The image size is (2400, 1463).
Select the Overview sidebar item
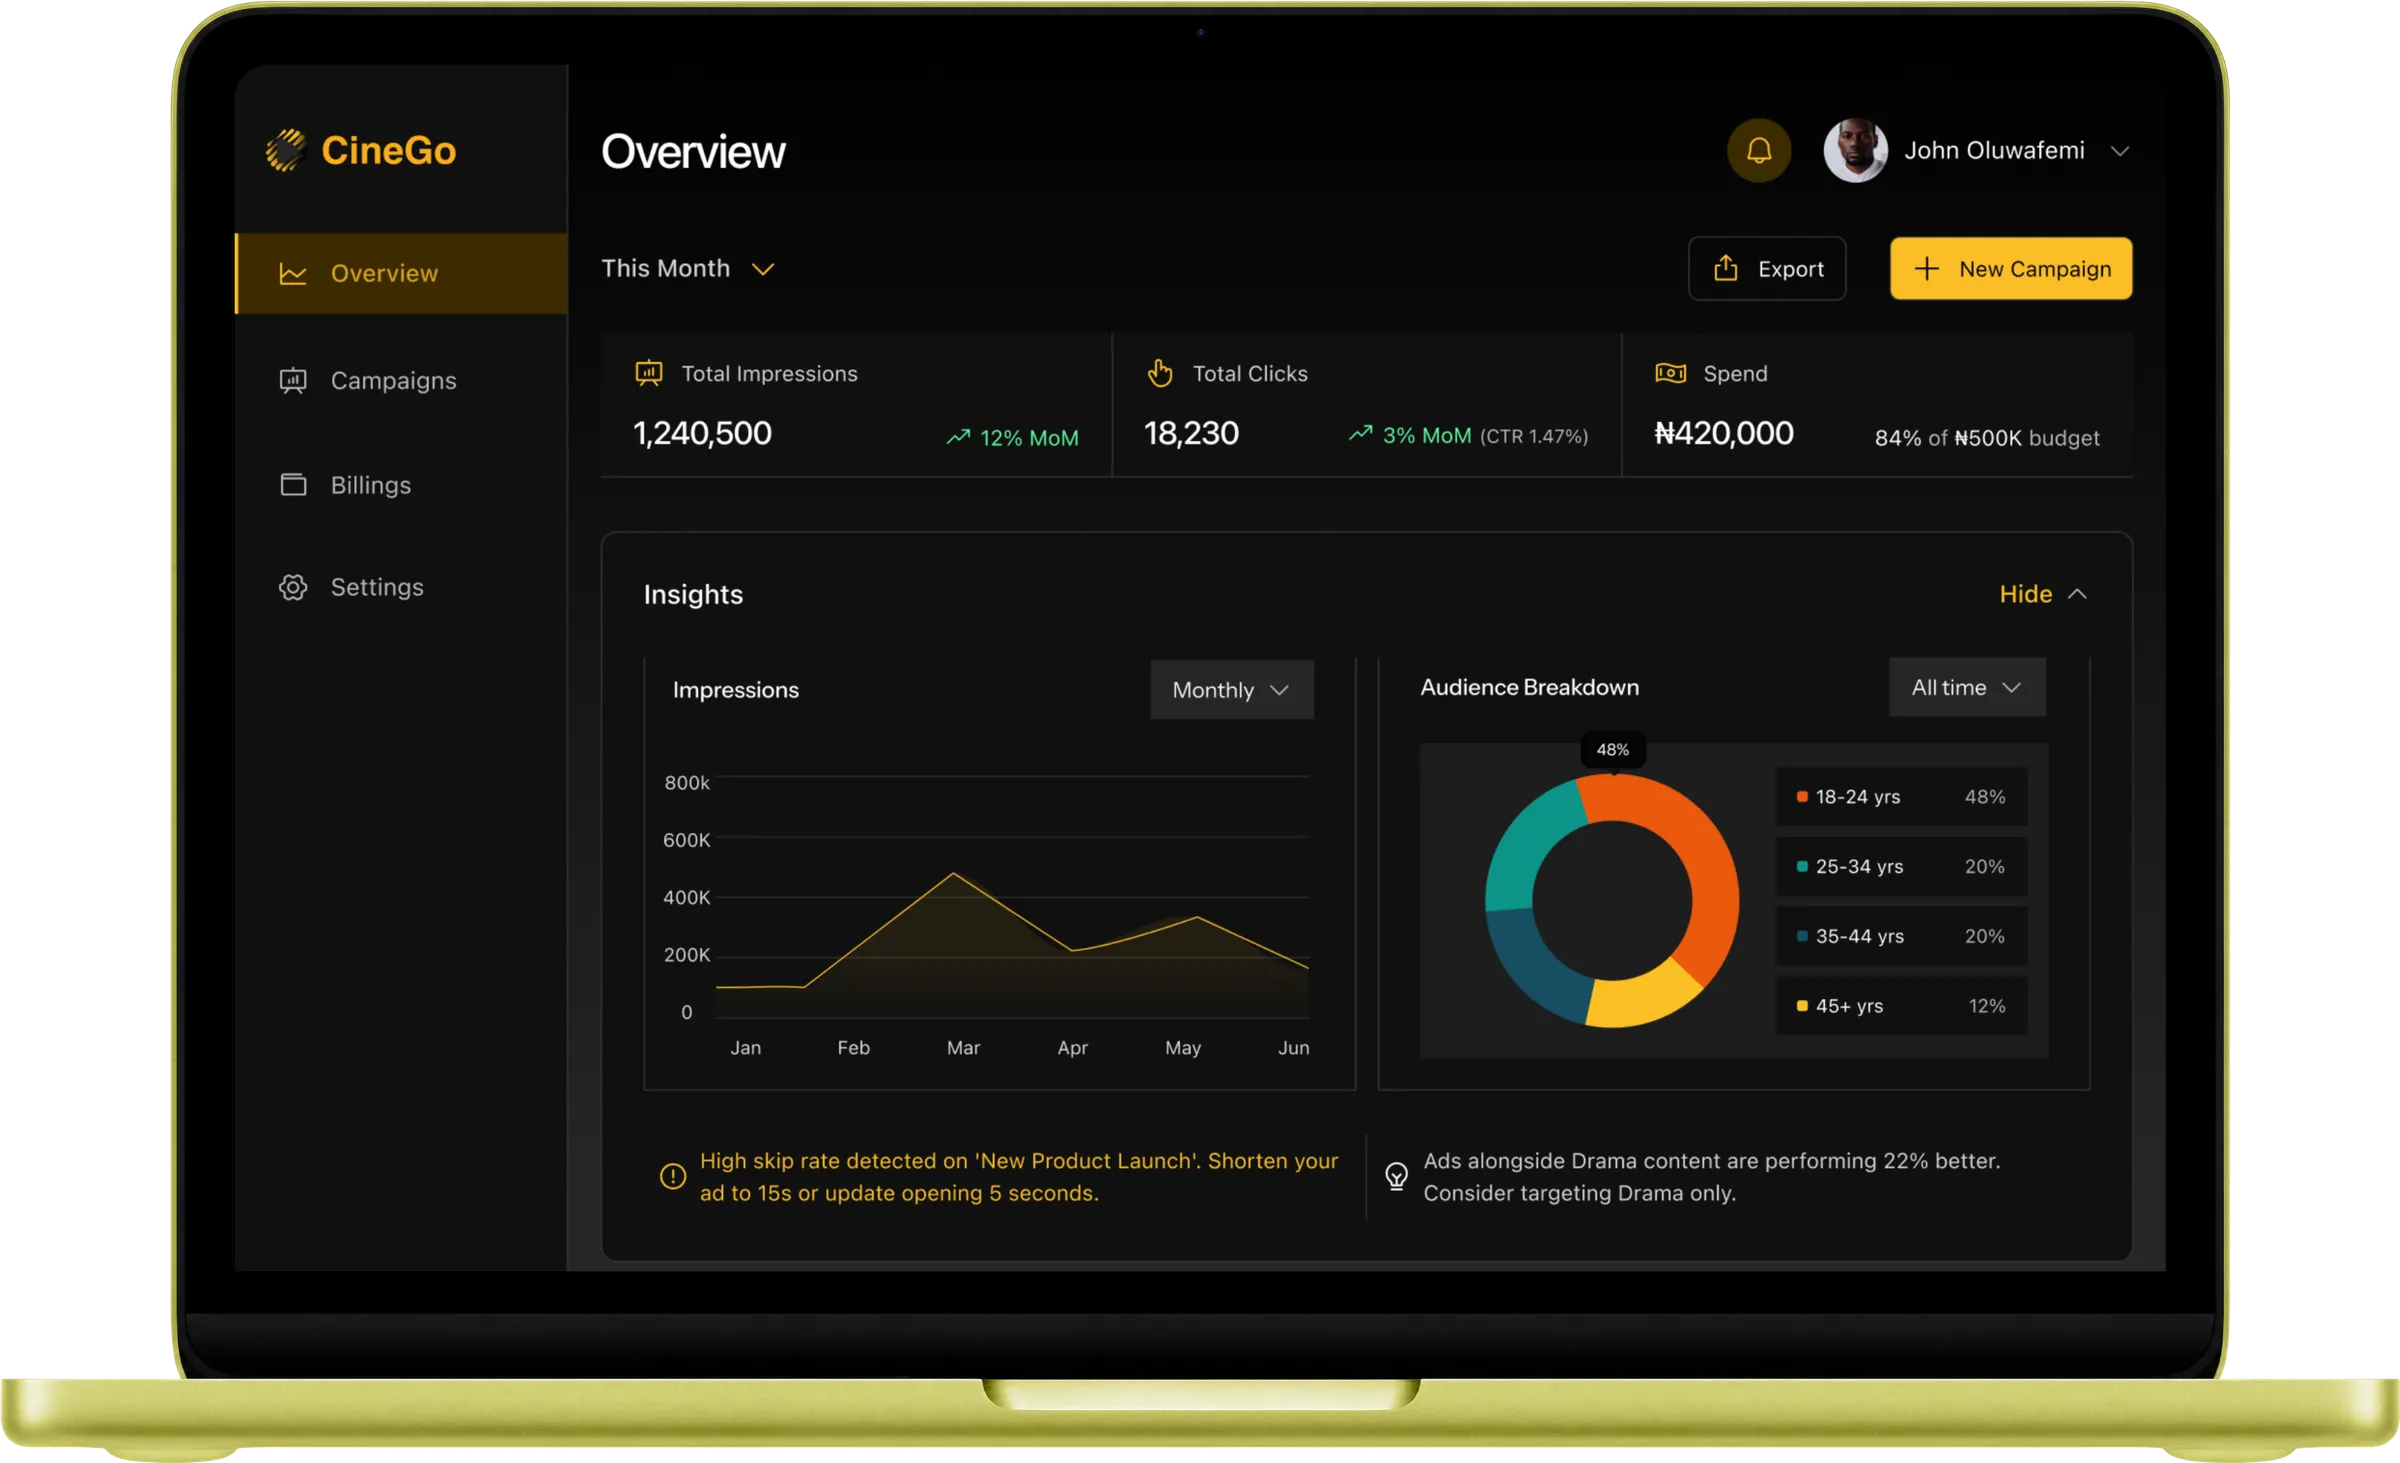coord(401,273)
